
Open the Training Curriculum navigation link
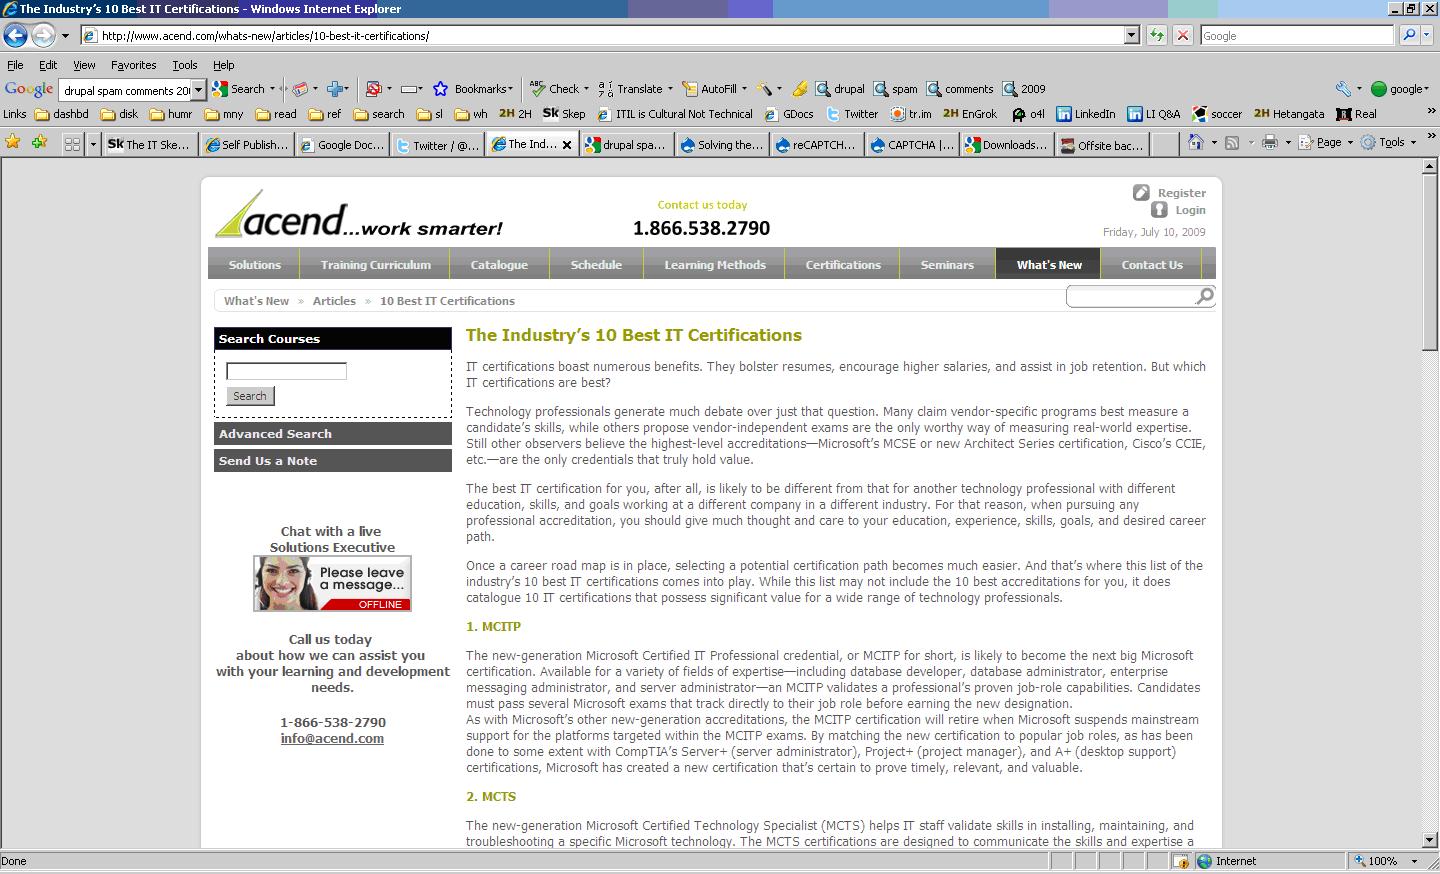click(376, 265)
